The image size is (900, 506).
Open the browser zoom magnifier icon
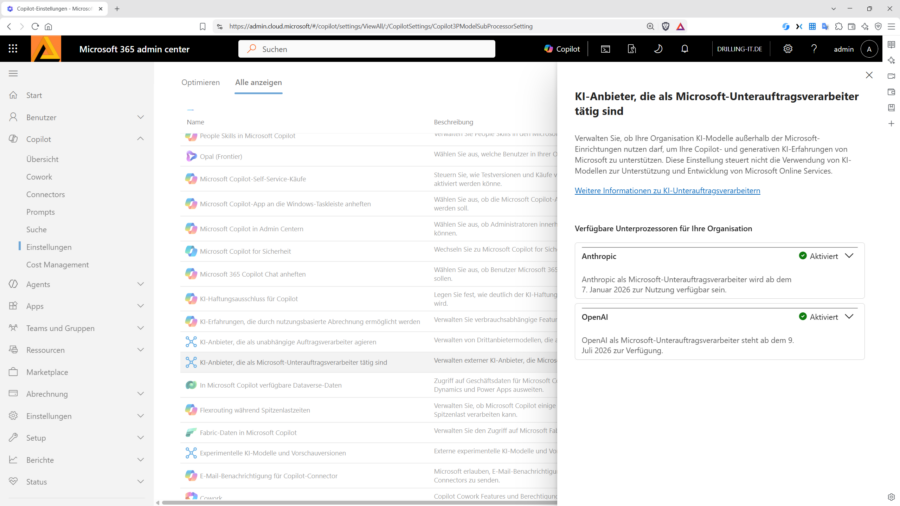[x=650, y=26]
